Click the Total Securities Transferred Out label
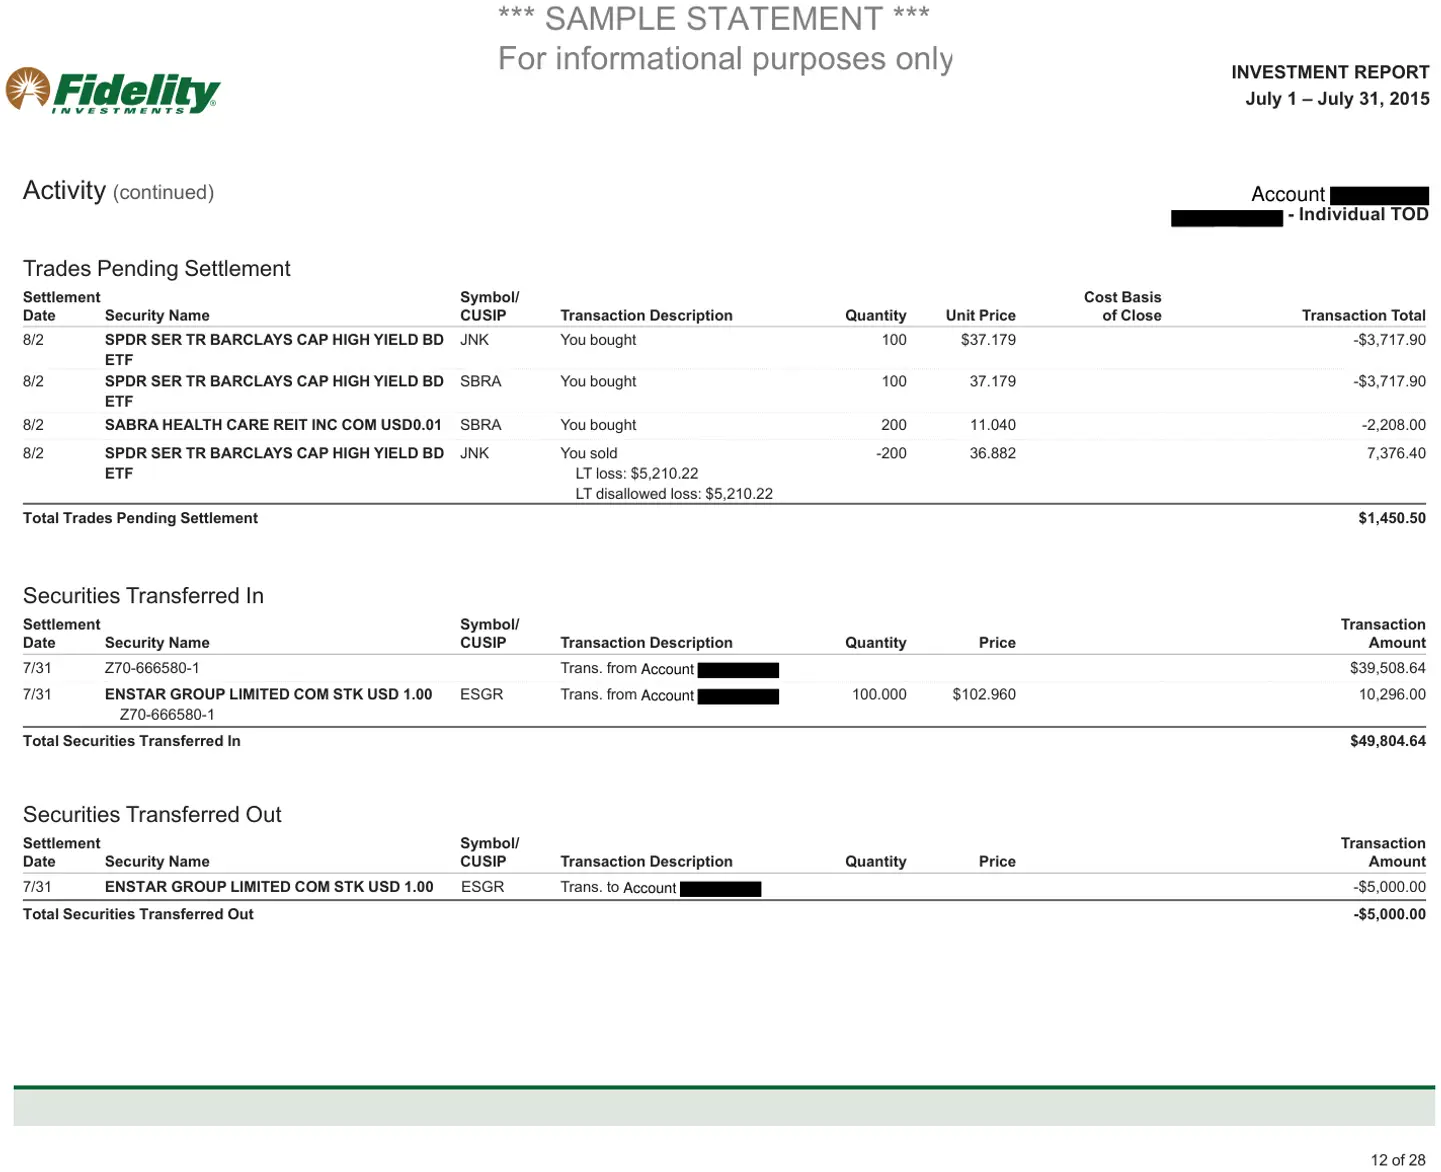1441x1172 pixels. point(138,914)
